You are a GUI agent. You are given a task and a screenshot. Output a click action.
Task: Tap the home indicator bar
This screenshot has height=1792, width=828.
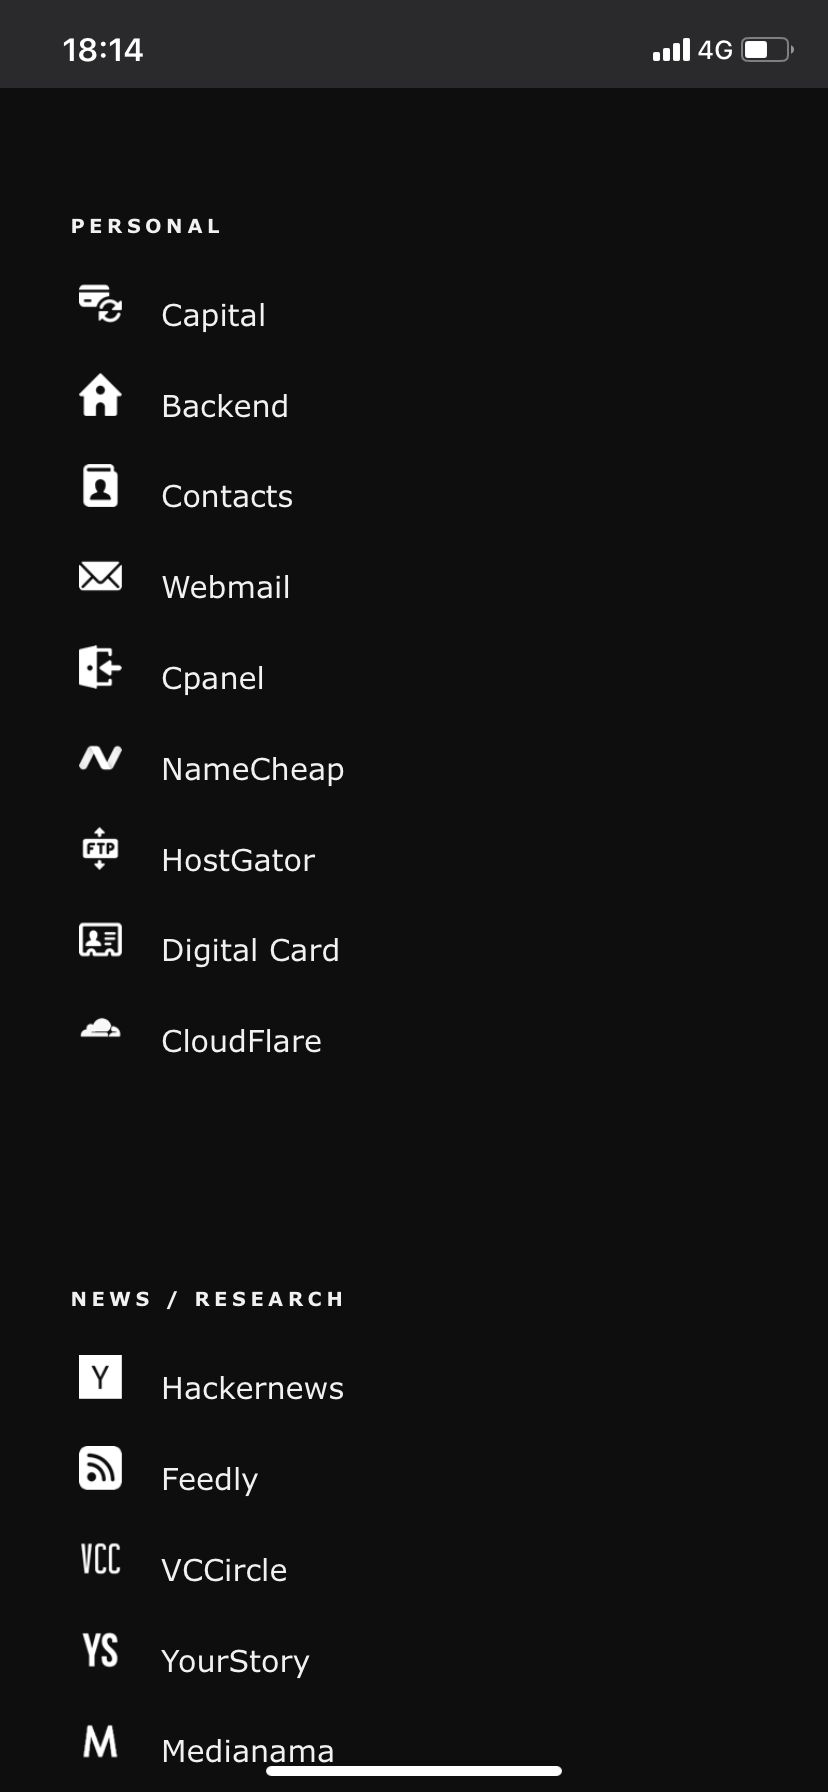(414, 1771)
